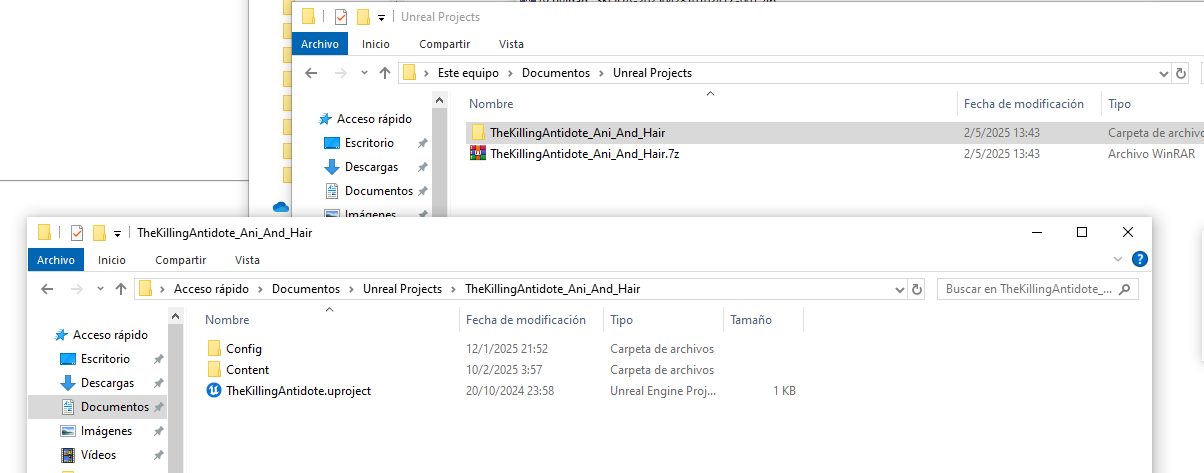Select the Config folder icon
1204x473 pixels.
[x=214, y=349]
